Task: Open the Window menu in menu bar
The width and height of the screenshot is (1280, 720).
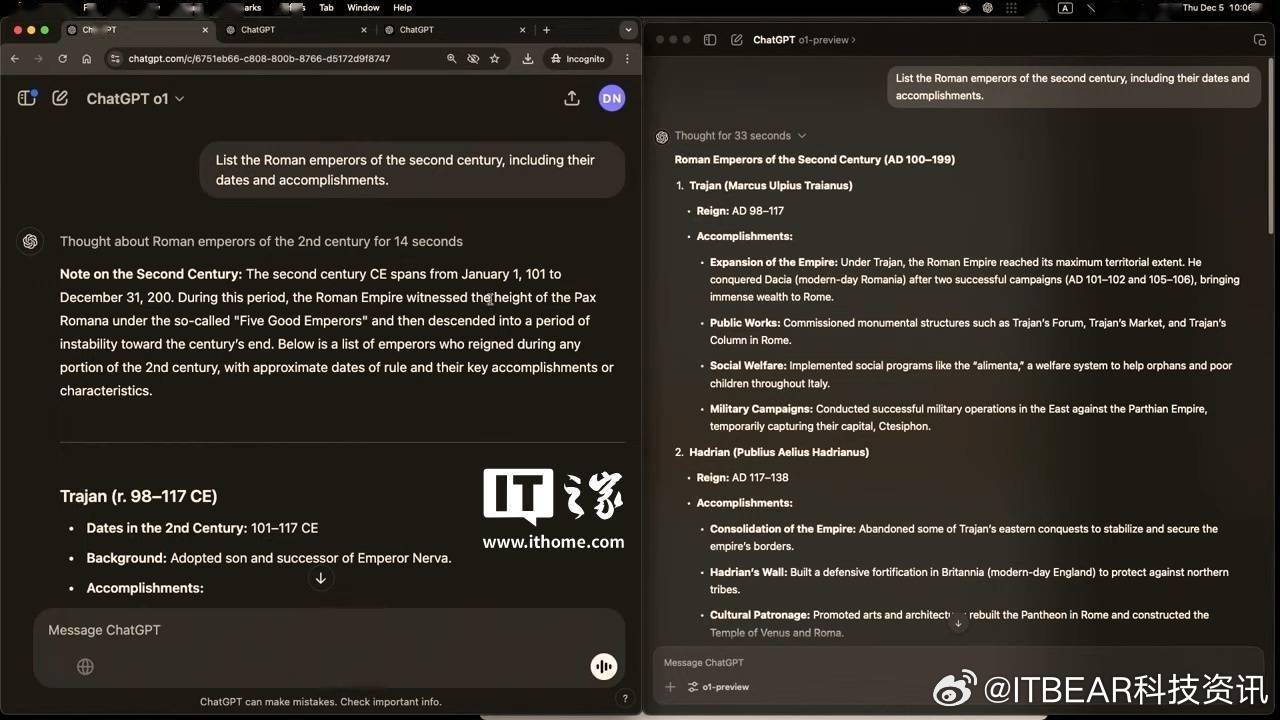Action: 363,7
